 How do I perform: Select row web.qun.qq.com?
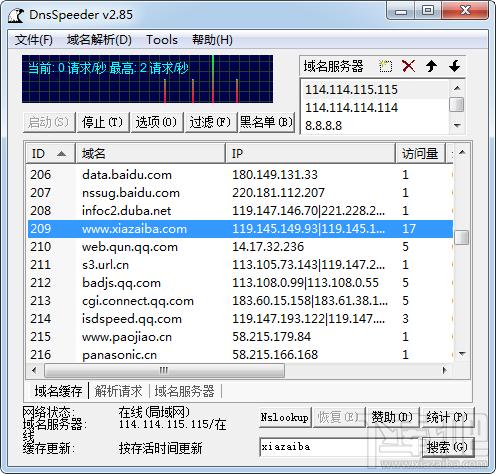point(240,247)
